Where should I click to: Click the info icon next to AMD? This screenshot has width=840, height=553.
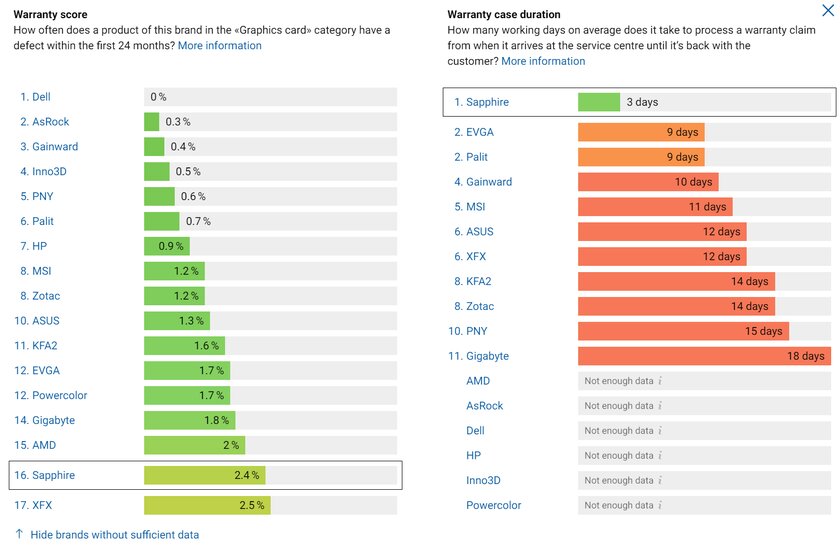click(660, 381)
